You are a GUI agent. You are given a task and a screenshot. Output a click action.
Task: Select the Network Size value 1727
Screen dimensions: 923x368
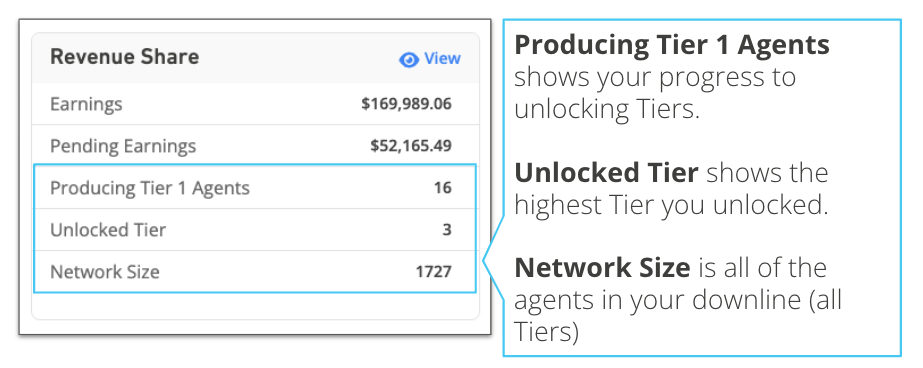(433, 271)
